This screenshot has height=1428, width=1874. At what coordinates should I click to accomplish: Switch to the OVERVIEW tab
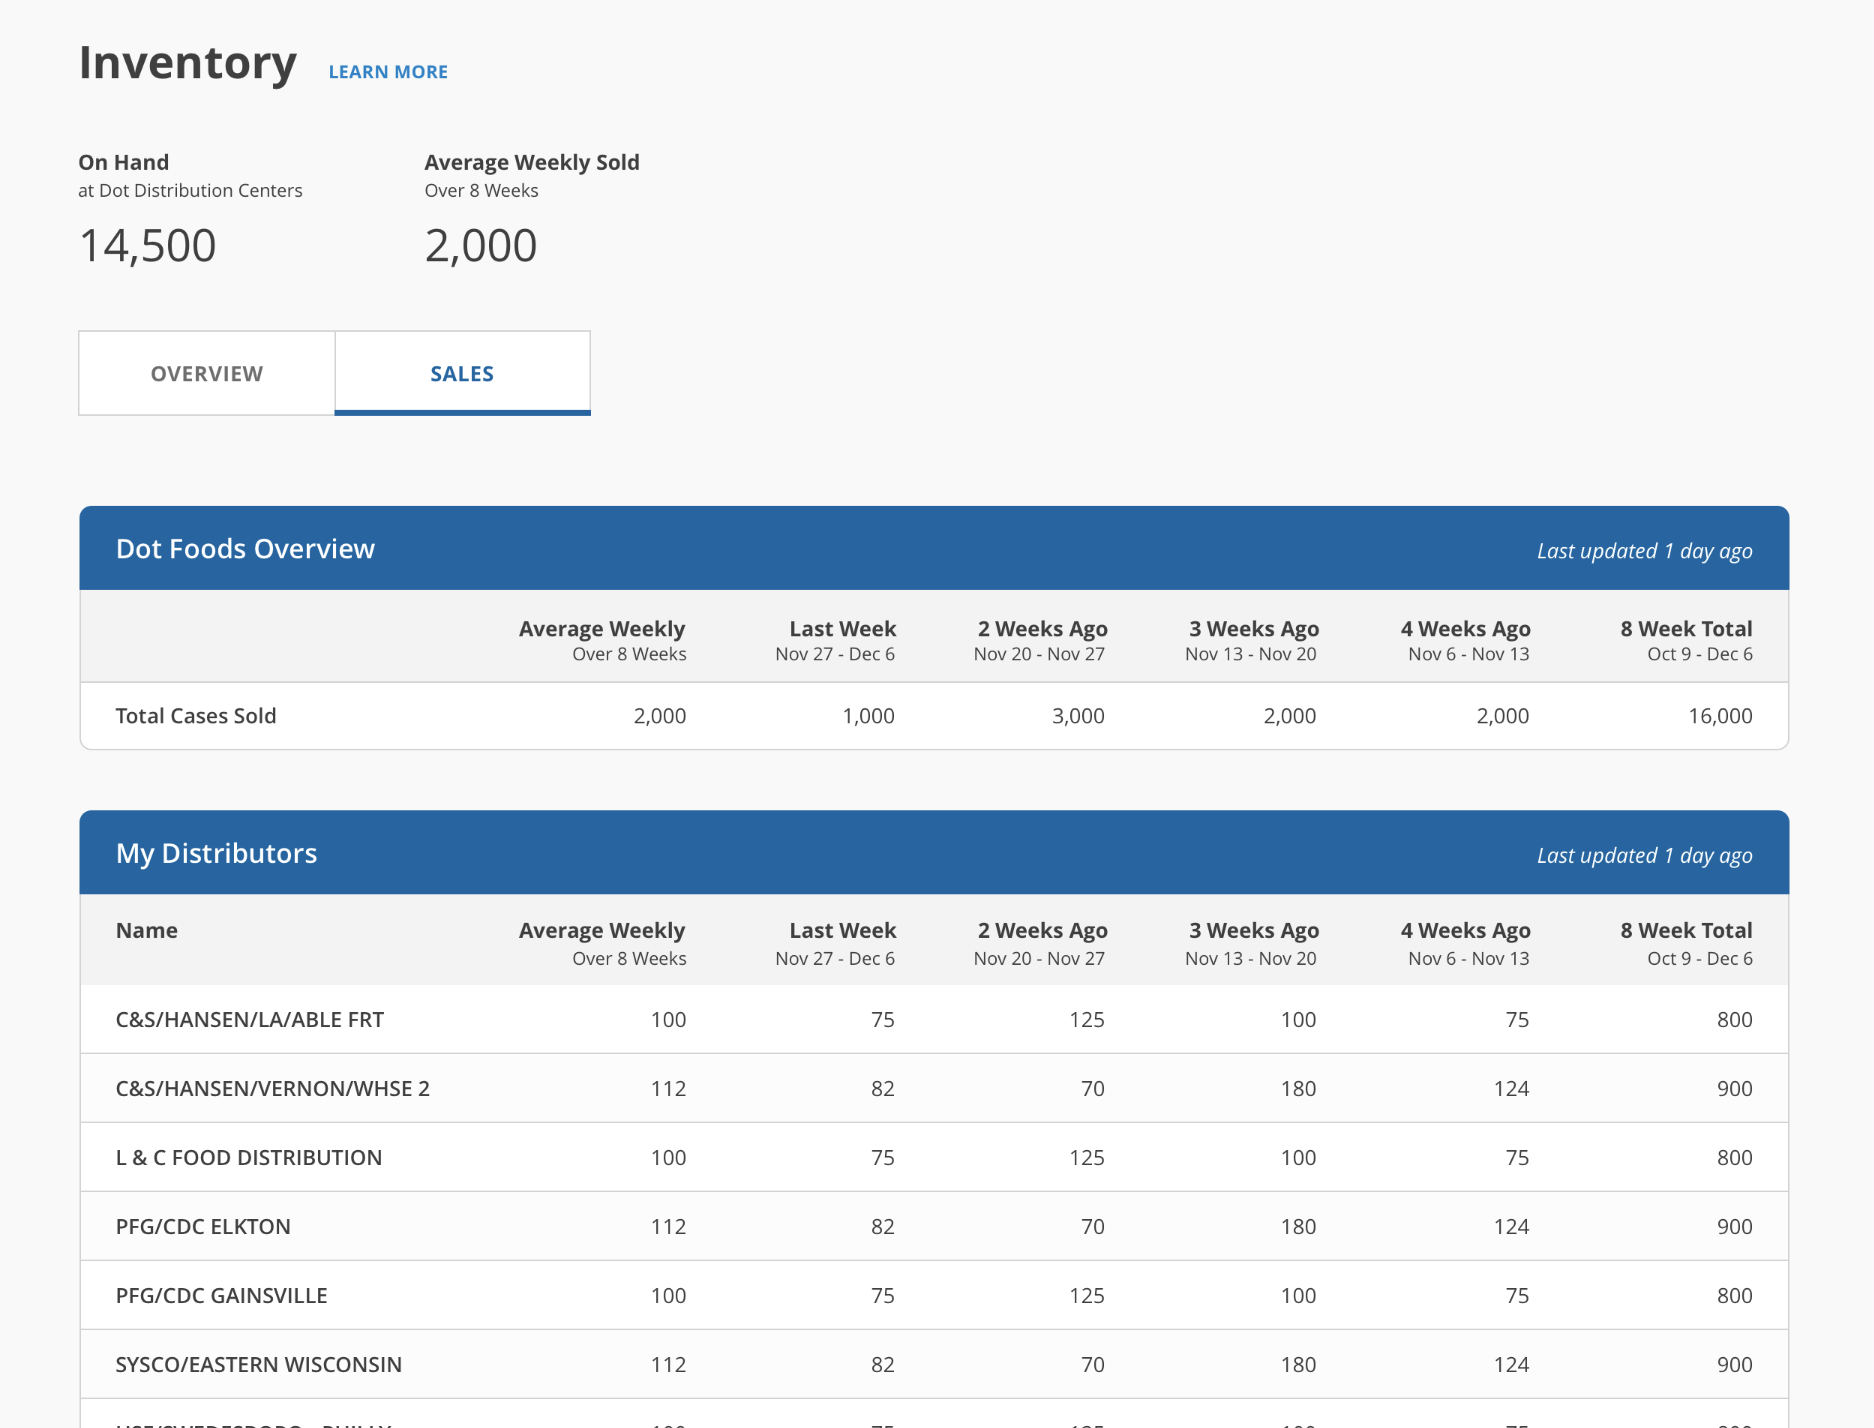click(x=207, y=373)
